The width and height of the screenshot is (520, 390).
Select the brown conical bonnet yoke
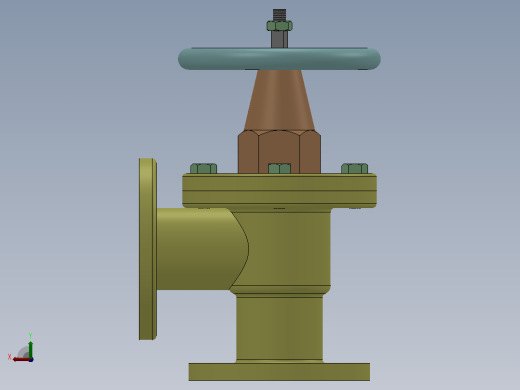279,100
